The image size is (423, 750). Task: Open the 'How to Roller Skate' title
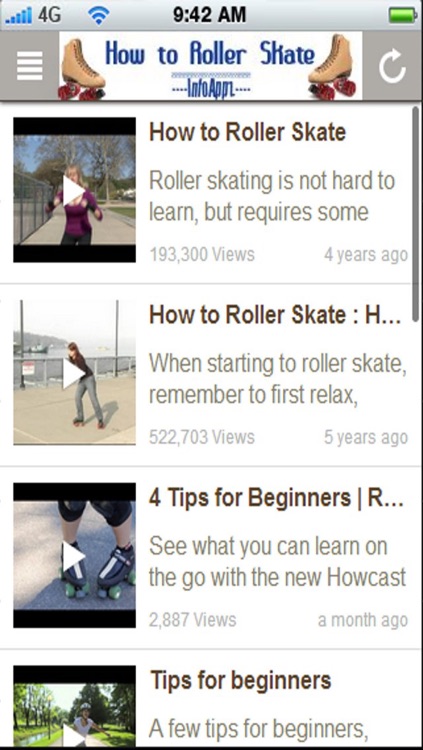[247, 132]
